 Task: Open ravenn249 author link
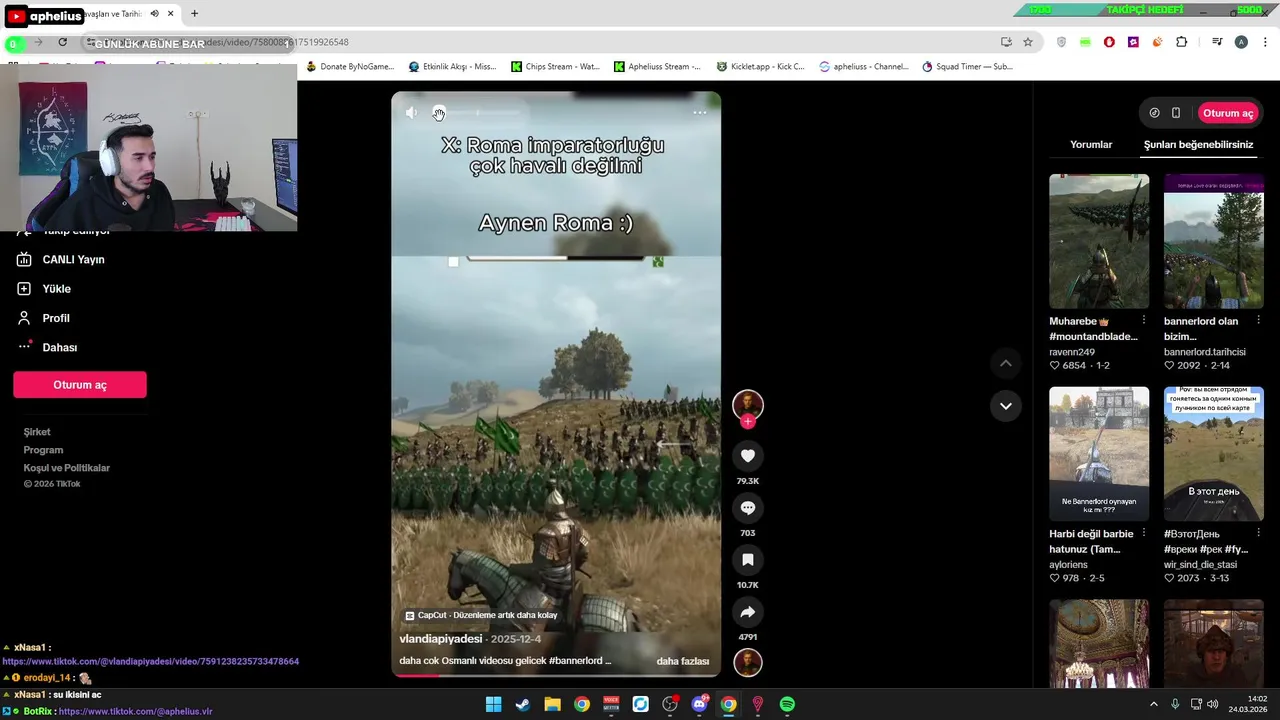[x=1072, y=352]
